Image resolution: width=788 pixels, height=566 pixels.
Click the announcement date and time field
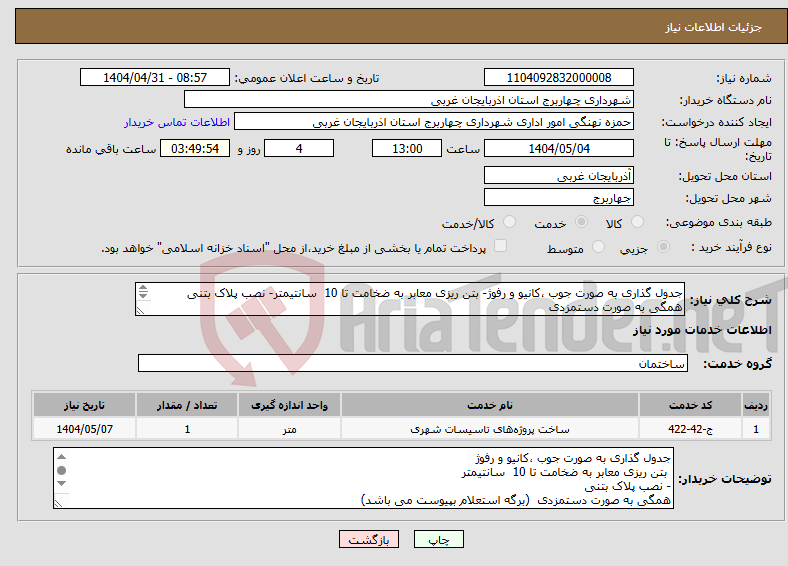tap(155, 77)
